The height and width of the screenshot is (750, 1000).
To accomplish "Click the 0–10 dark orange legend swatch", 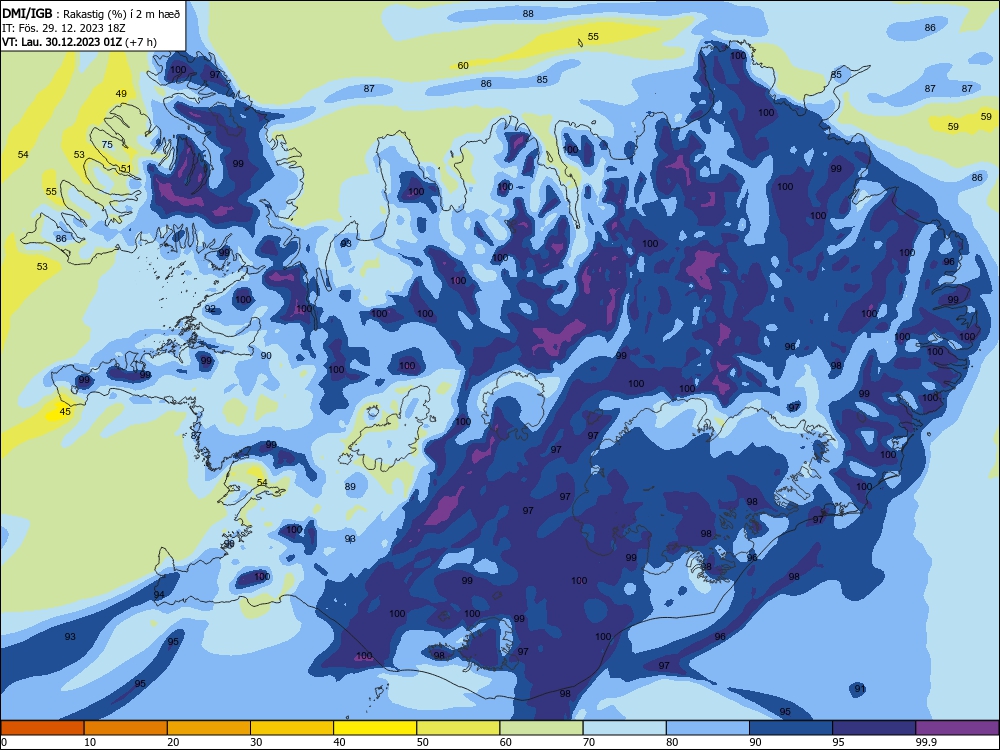I will 42,728.
